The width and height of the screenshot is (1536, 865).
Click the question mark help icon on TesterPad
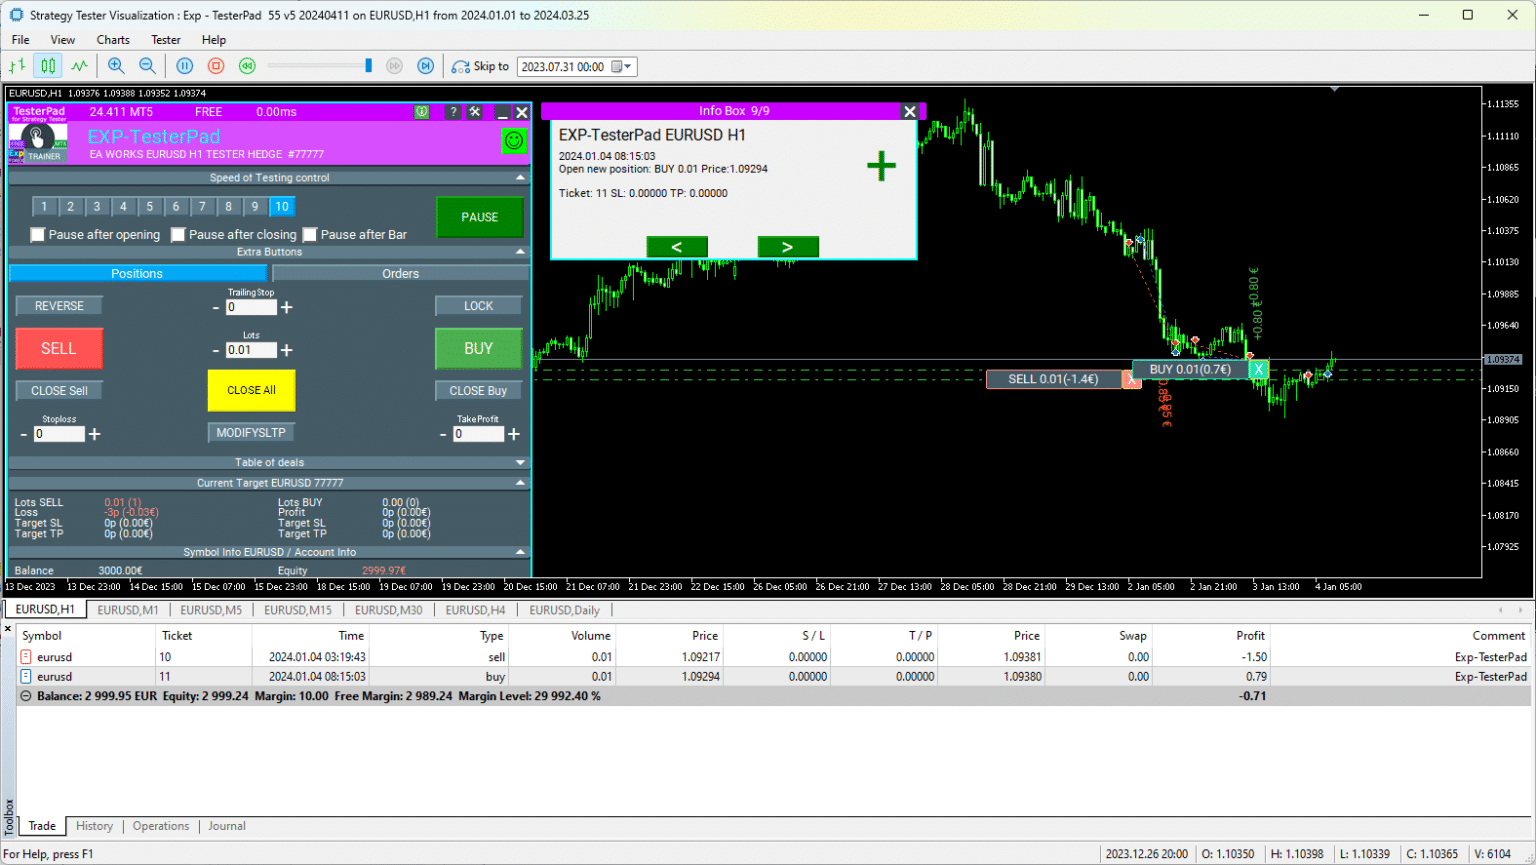coord(452,112)
